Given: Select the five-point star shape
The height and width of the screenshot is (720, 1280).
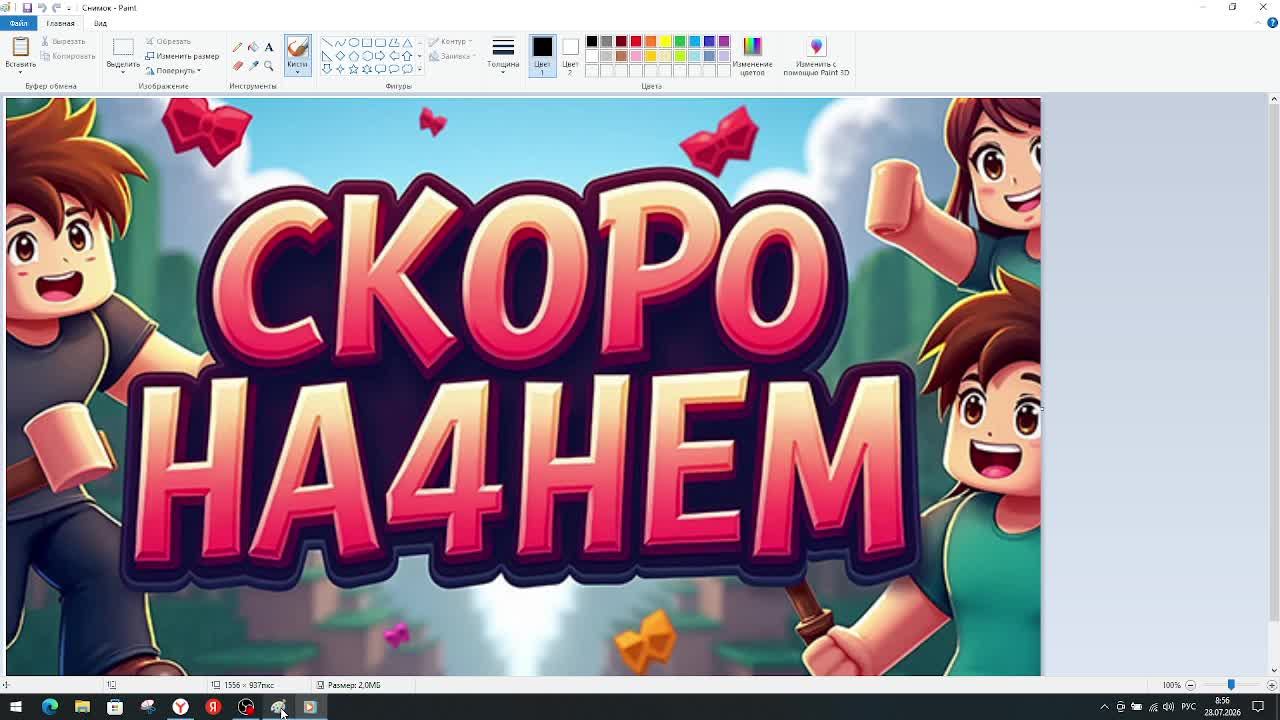Looking at the screenshot, I should tap(353, 69).
